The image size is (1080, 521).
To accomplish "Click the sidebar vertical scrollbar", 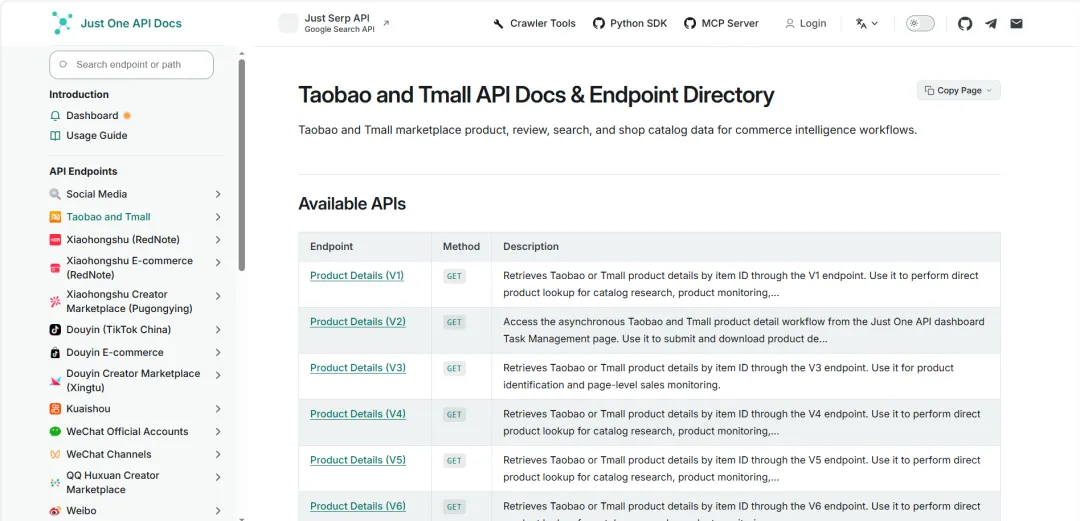I will click(x=242, y=165).
